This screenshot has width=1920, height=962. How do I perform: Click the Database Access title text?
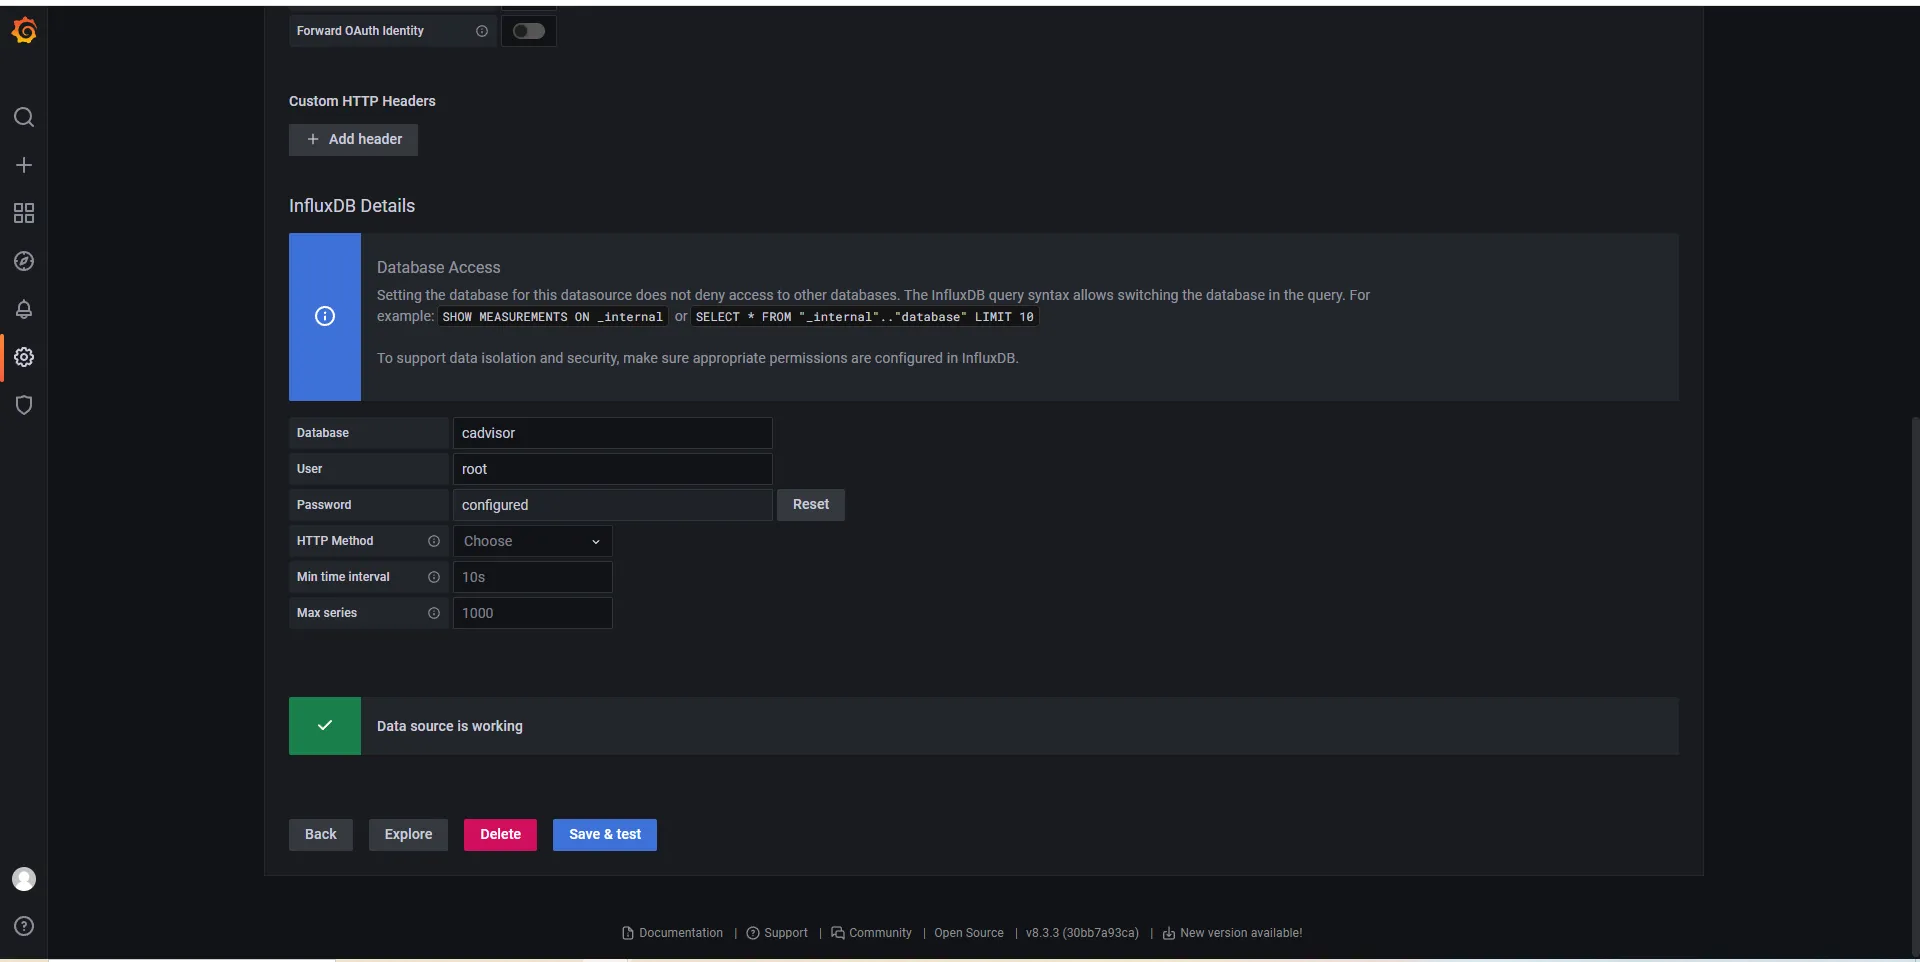pyautogui.click(x=439, y=268)
